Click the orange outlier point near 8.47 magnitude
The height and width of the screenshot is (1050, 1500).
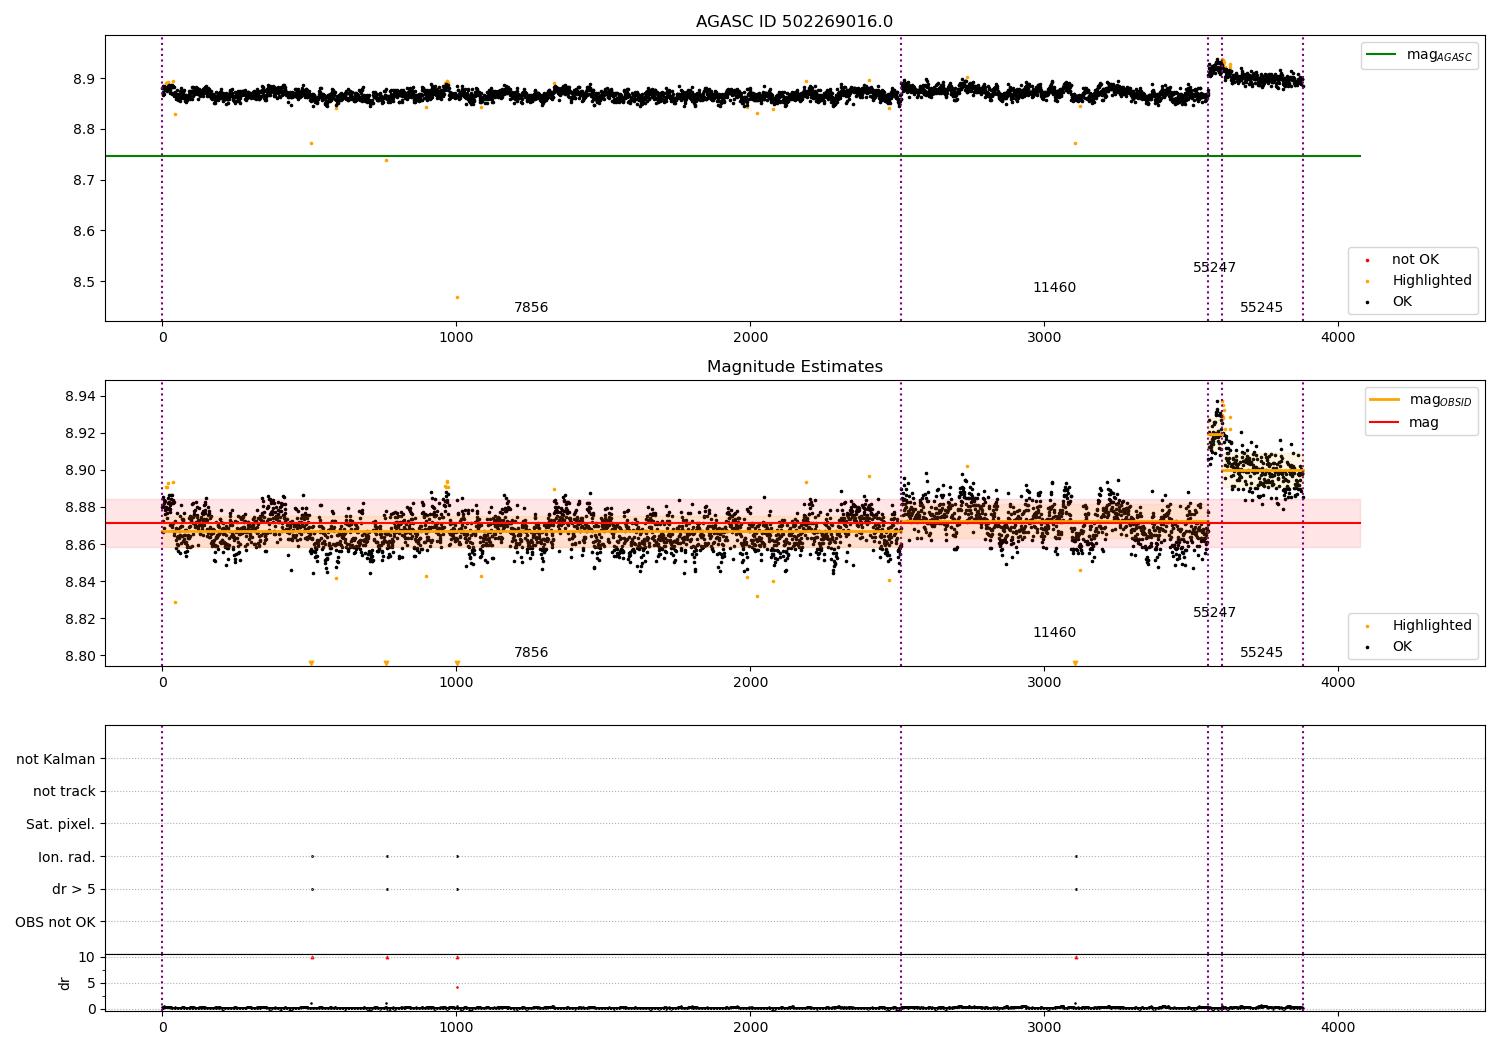(457, 297)
